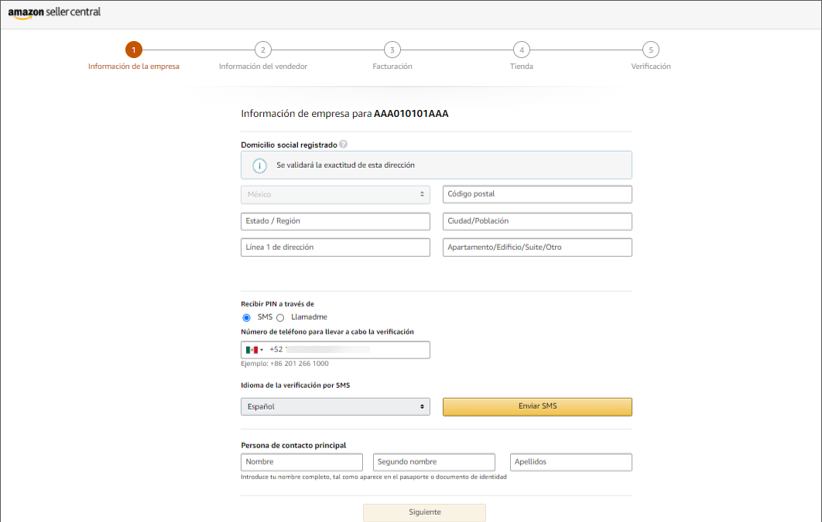Open the Mexico flag country code selector

[254, 350]
